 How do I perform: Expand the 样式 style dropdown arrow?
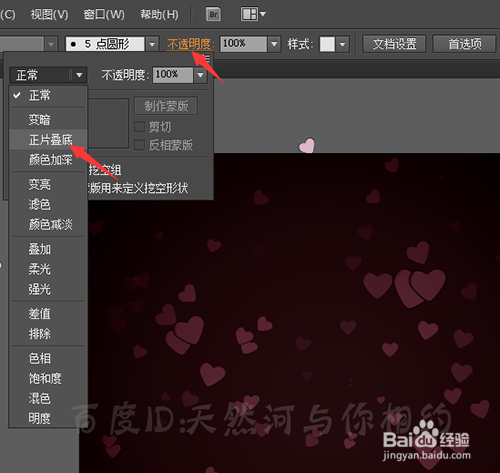(x=342, y=44)
